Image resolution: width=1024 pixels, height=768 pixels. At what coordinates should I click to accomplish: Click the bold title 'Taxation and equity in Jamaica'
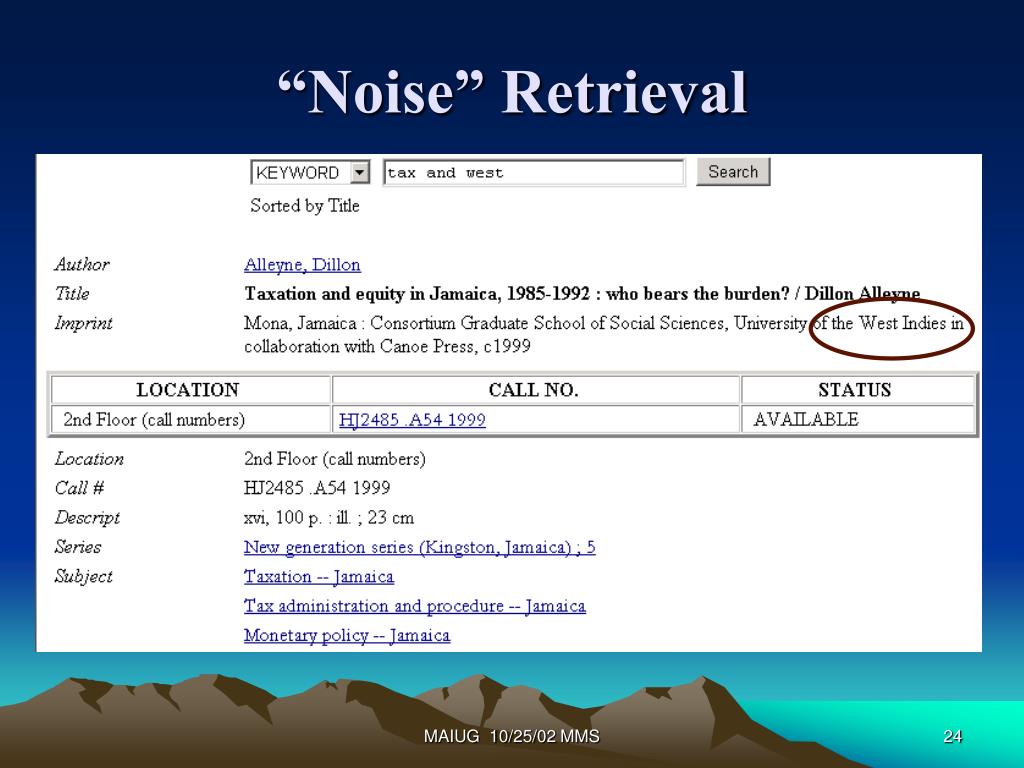(x=582, y=294)
